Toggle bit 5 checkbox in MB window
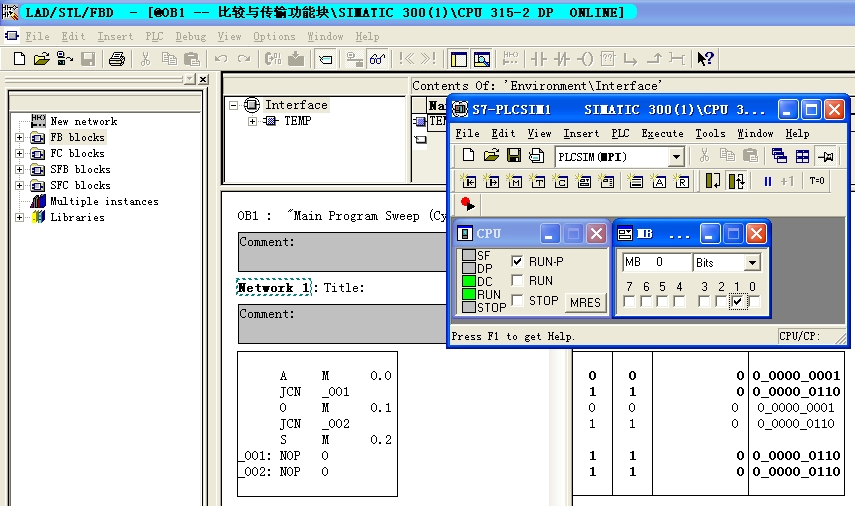The height and width of the screenshot is (506, 855). click(x=663, y=301)
